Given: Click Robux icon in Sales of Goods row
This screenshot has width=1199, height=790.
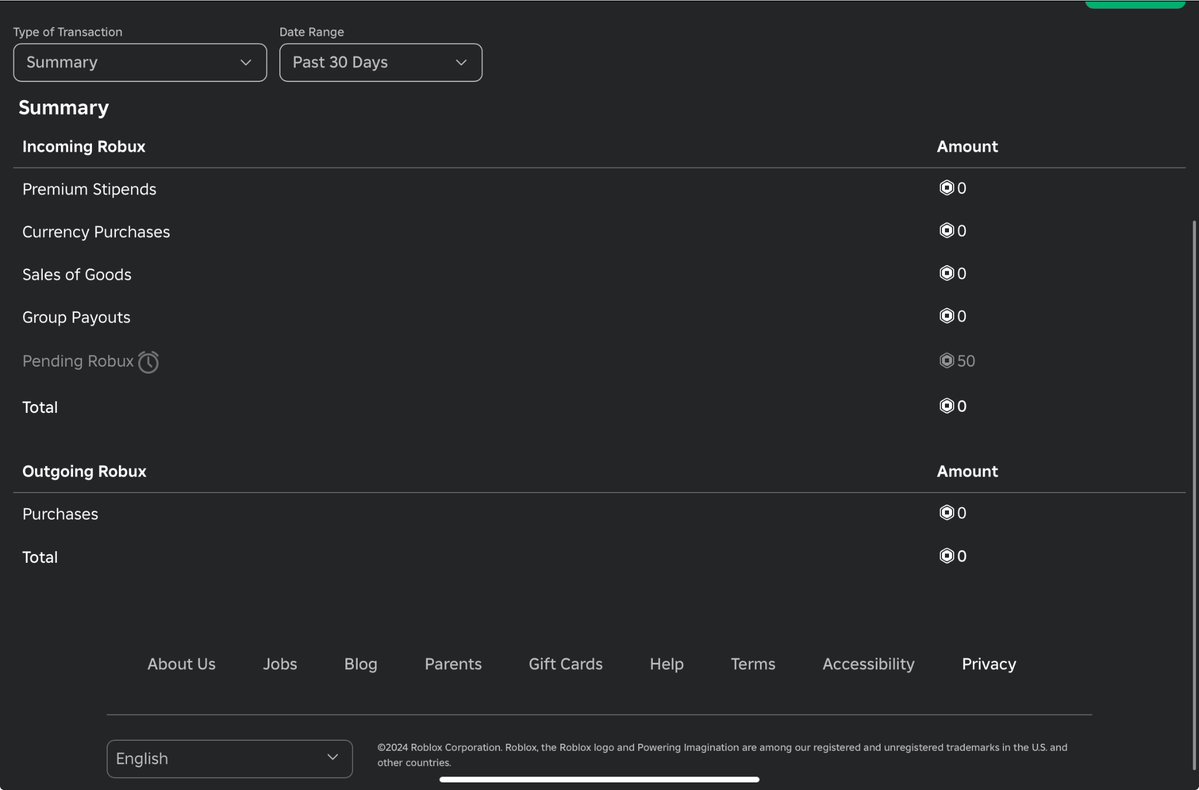Looking at the screenshot, I should pyautogui.click(x=947, y=274).
